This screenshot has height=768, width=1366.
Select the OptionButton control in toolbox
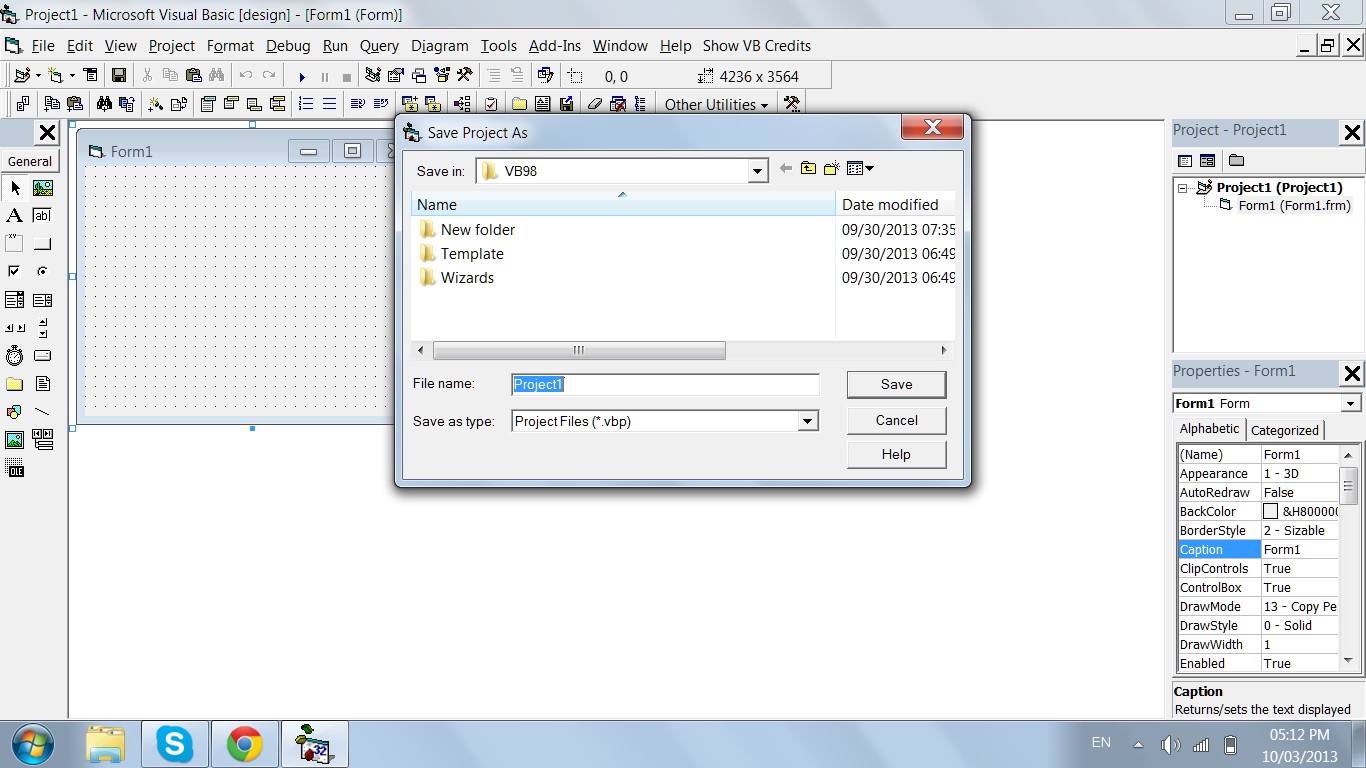click(x=42, y=271)
